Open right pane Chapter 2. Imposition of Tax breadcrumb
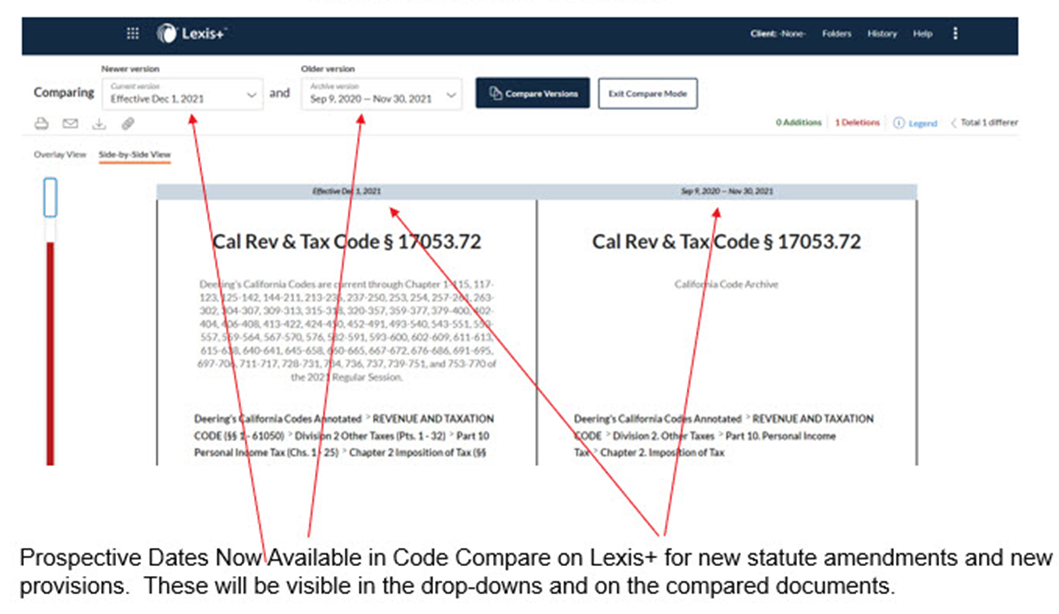Viewport: 1059px width, 614px height. coord(662,453)
